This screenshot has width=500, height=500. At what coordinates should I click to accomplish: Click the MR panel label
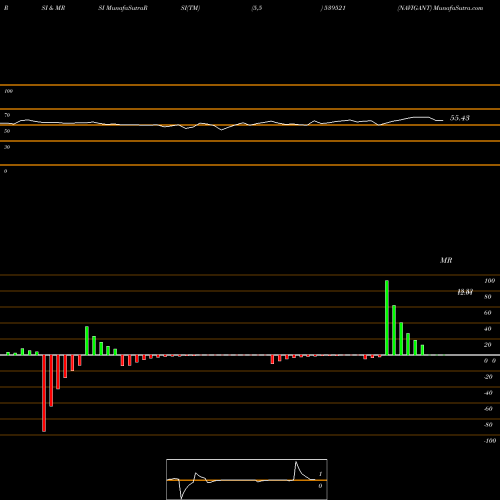pyautogui.click(x=446, y=260)
